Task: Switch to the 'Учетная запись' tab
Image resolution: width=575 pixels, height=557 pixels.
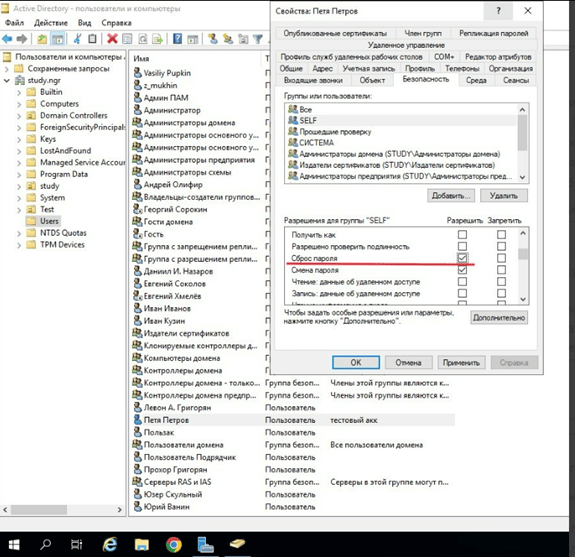Action: (369, 69)
